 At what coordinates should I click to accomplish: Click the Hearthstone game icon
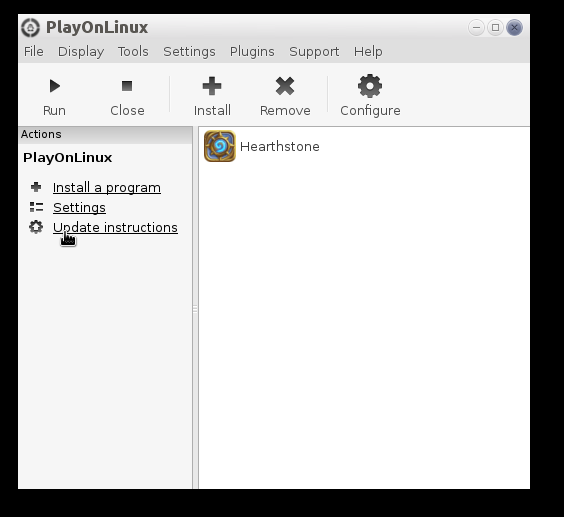click(x=220, y=146)
